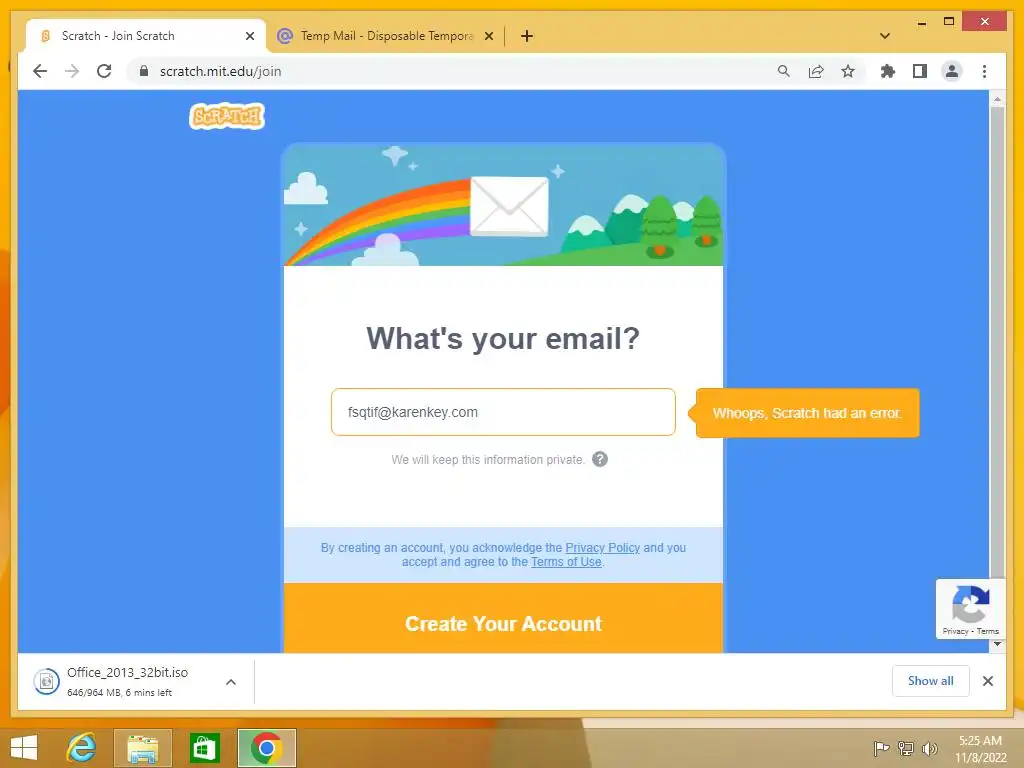Click the reCAPTCHA badge
The height and width of the screenshot is (768, 1024).
(x=970, y=609)
